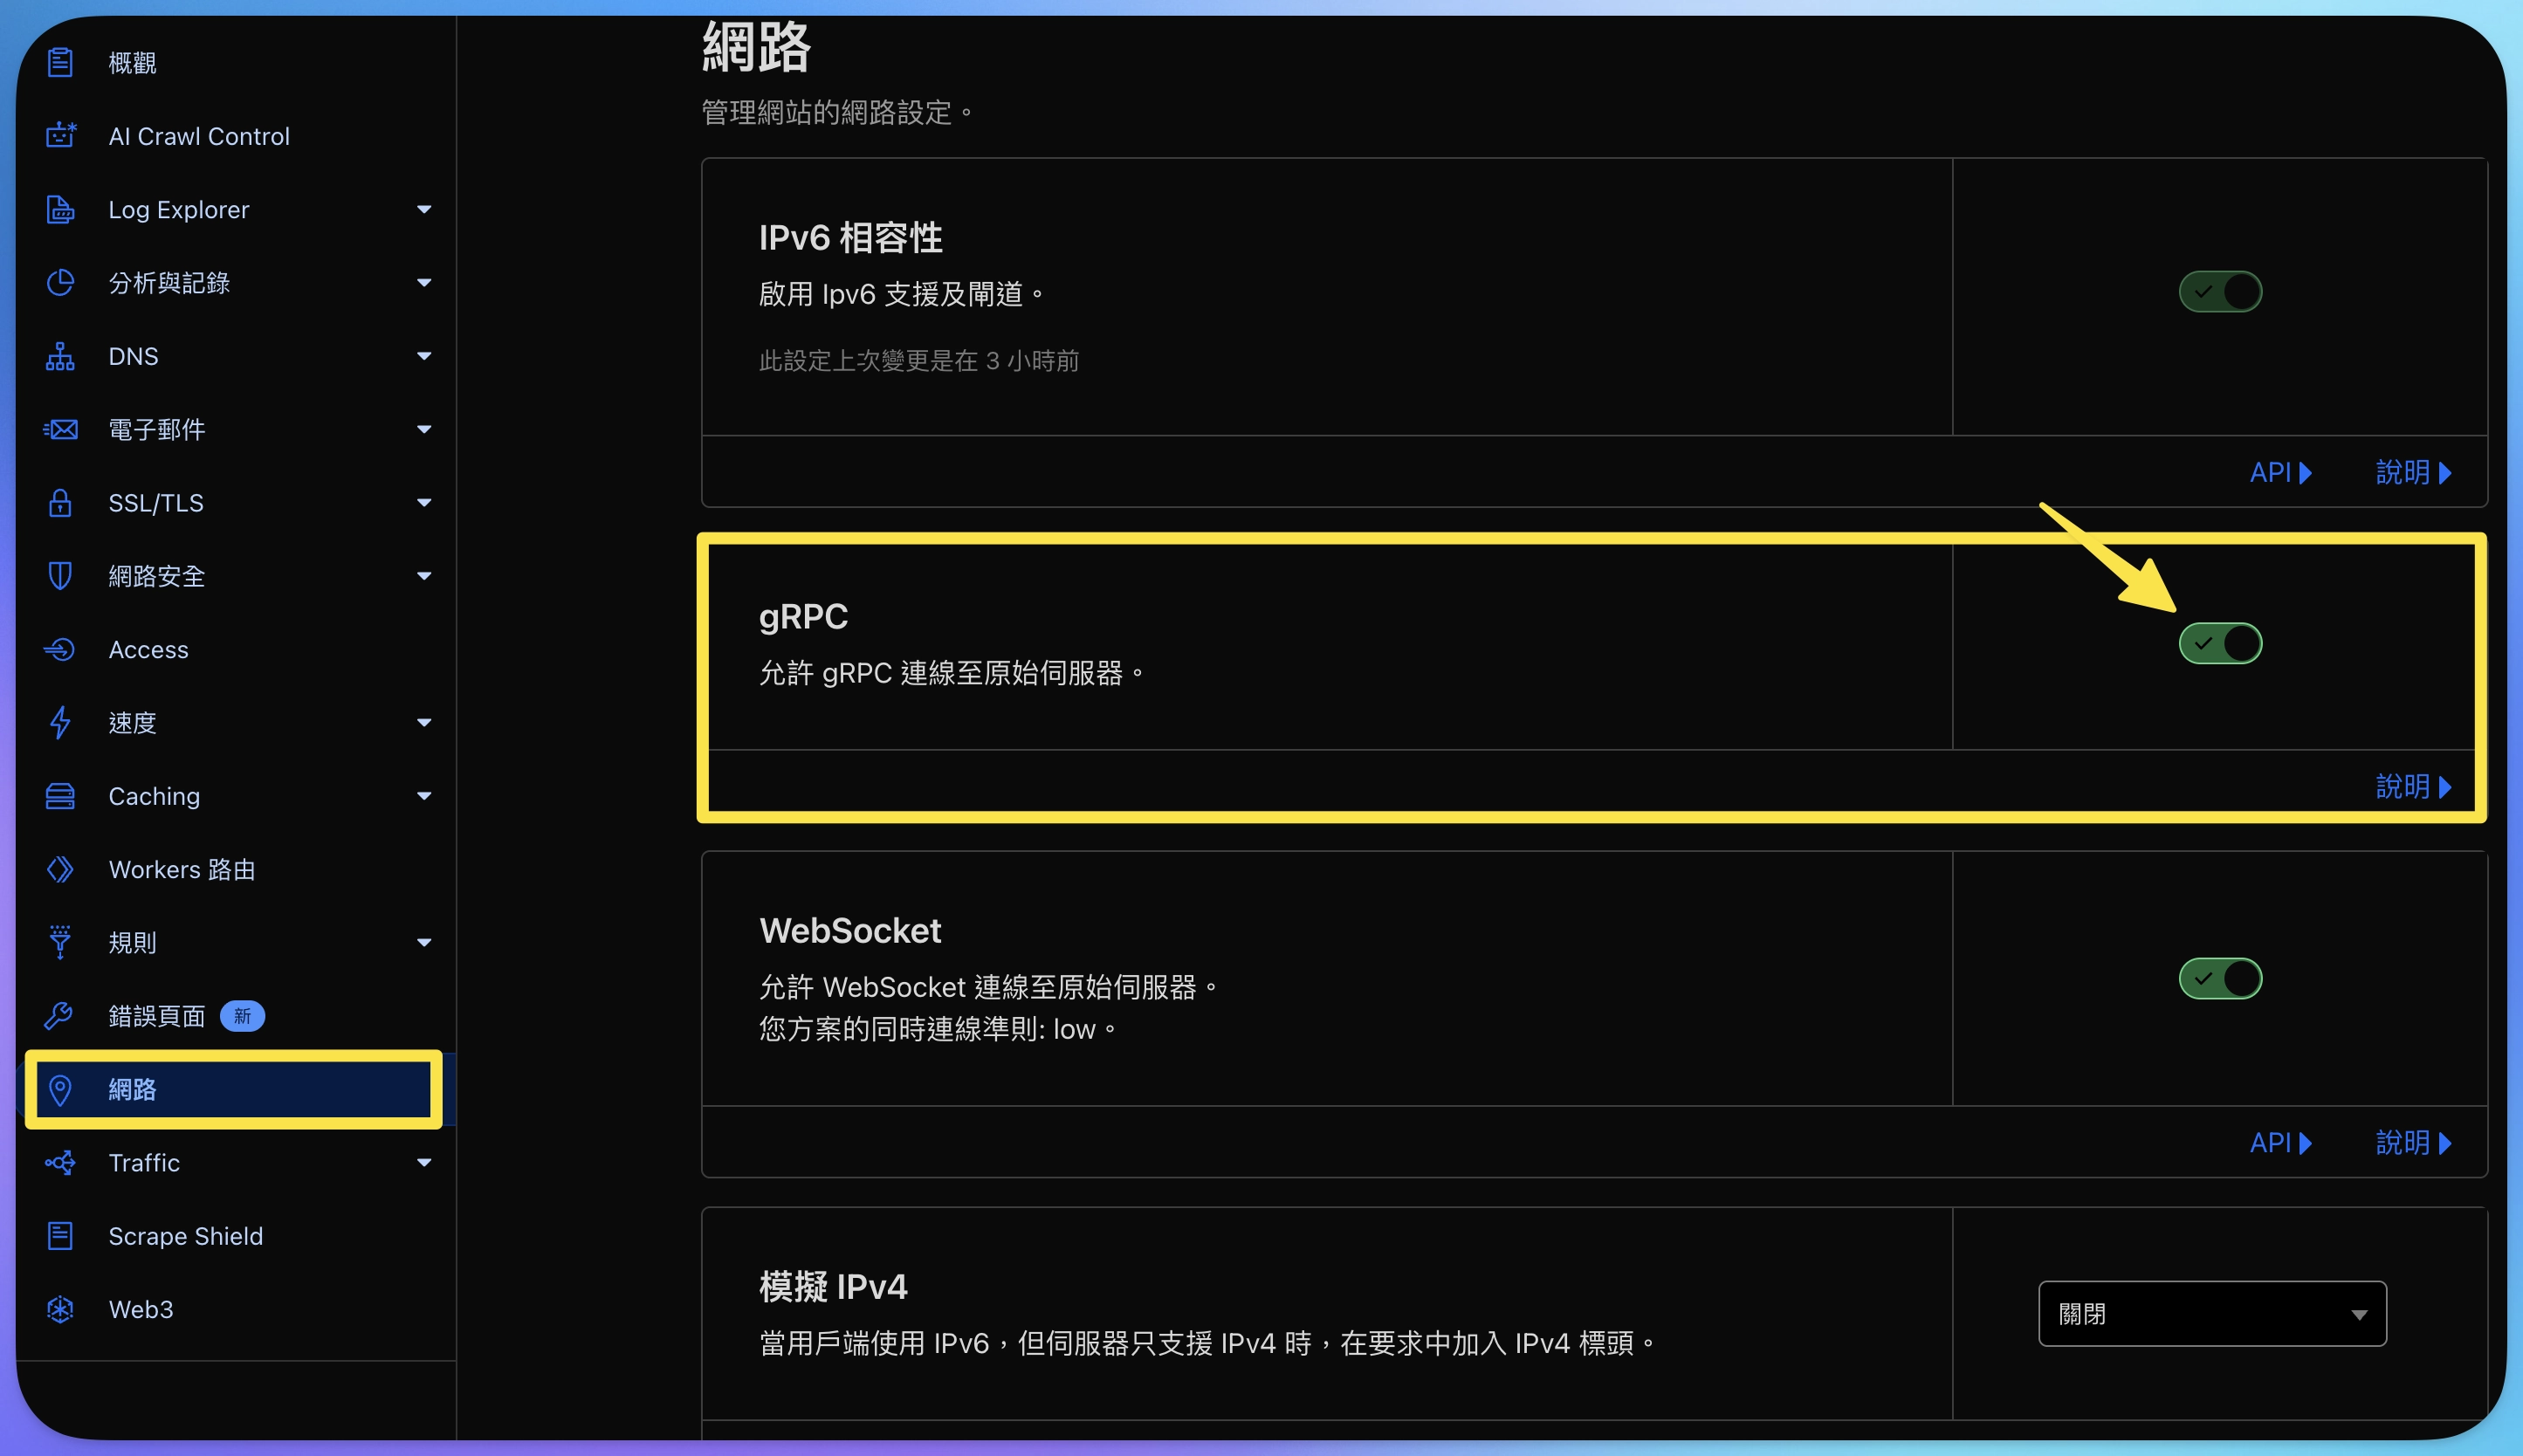Open the Scrape Shield menu item
Screen dimensions: 2523x1456
186,1236
